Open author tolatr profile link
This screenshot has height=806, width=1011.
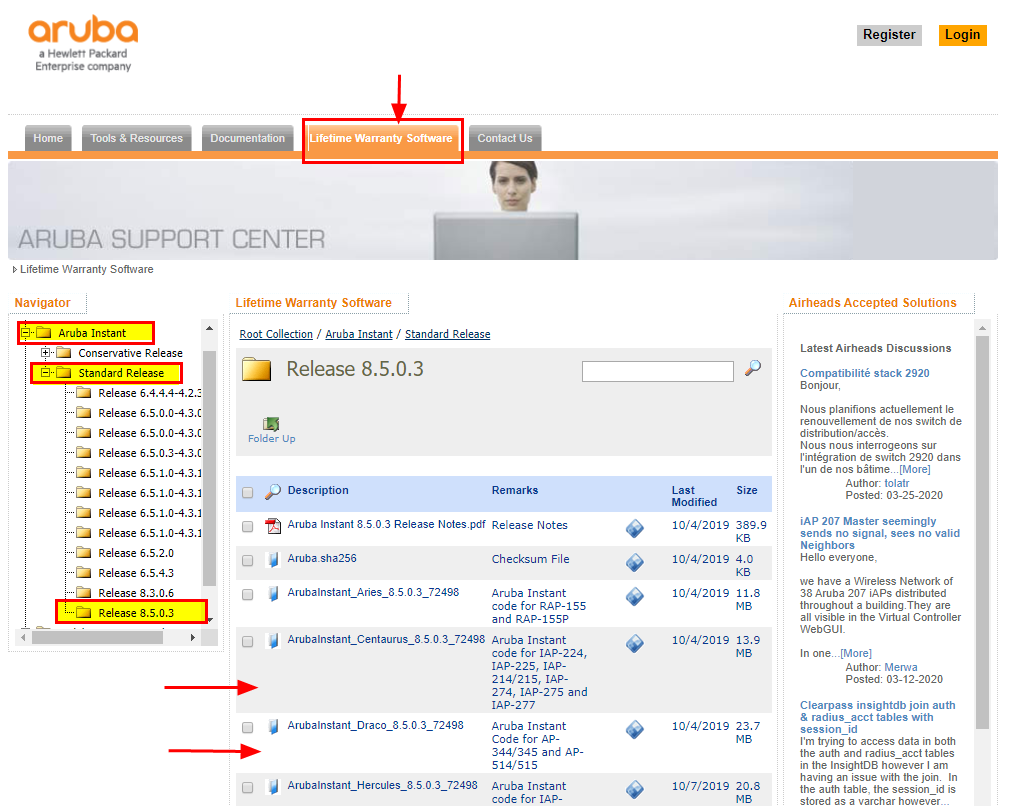click(x=897, y=483)
